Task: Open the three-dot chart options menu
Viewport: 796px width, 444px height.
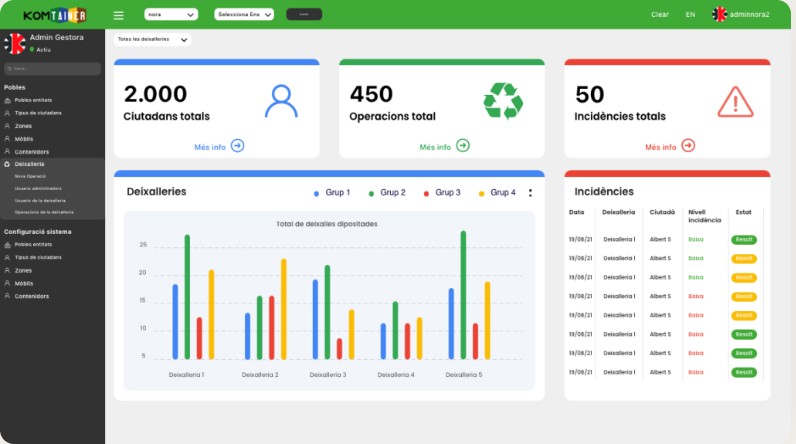Action: [x=530, y=193]
